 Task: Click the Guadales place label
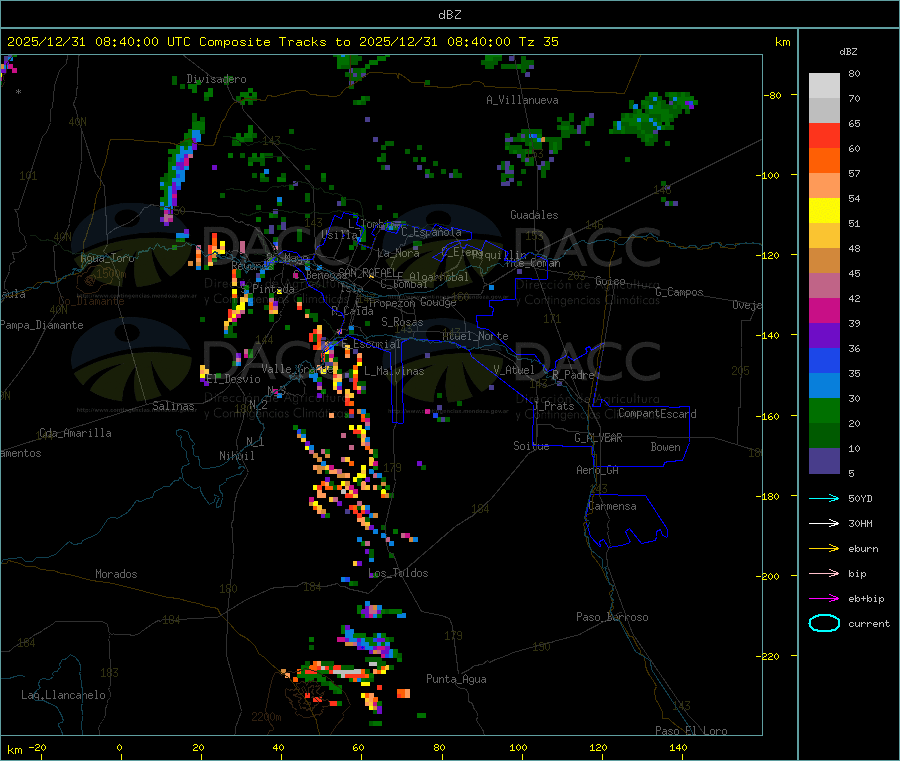tap(534, 215)
